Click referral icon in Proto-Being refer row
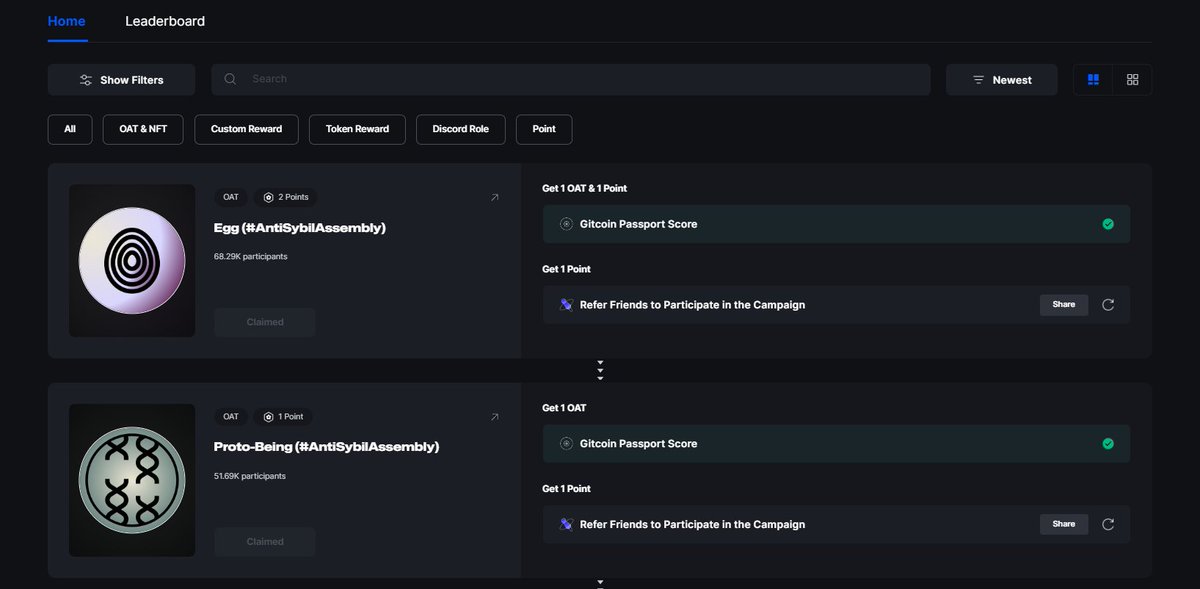Screen dimensions: 1200x589 [567, 524]
